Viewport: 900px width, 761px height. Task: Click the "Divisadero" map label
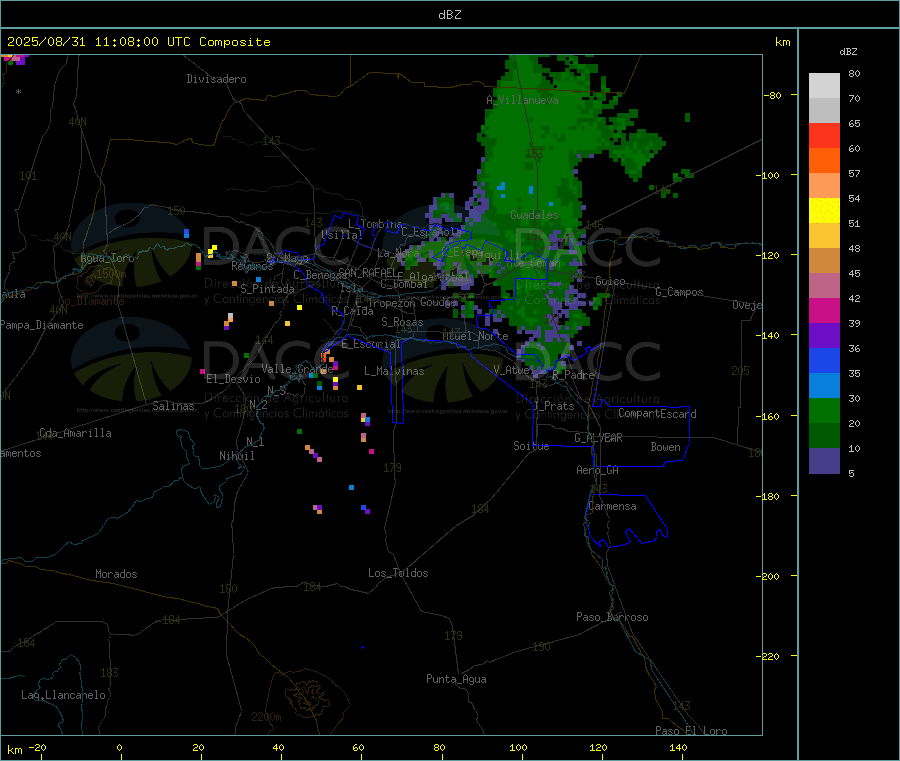[216, 79]
